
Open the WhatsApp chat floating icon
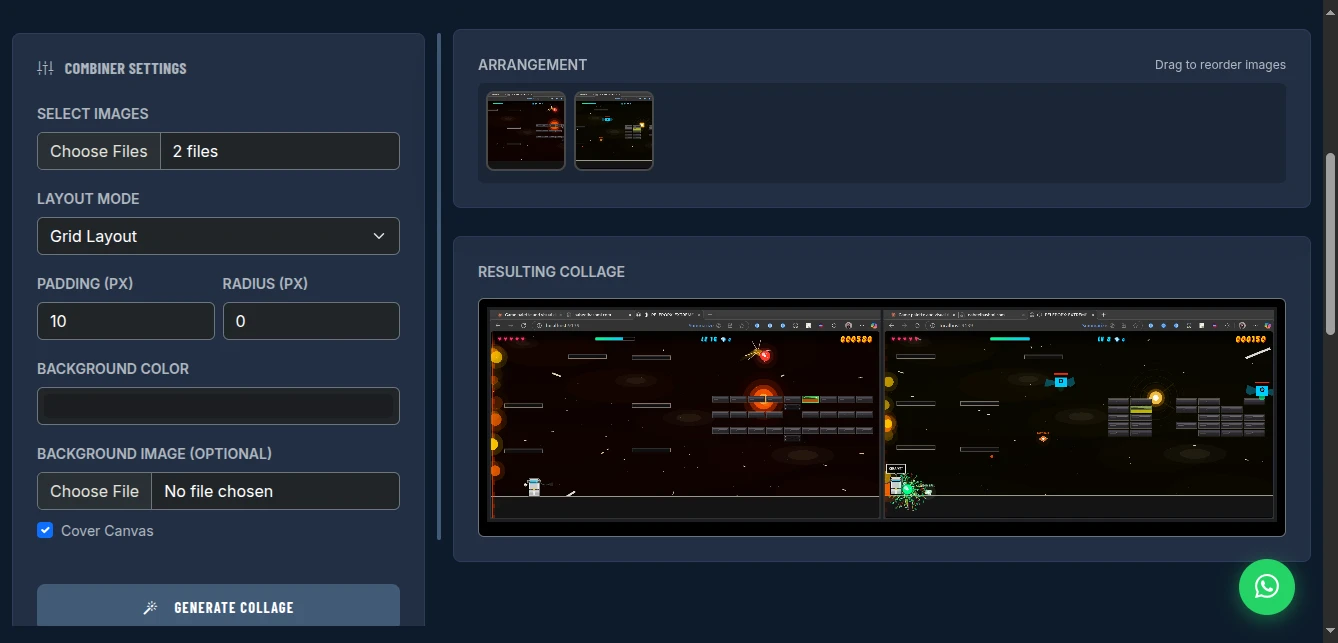point(1266,586)
